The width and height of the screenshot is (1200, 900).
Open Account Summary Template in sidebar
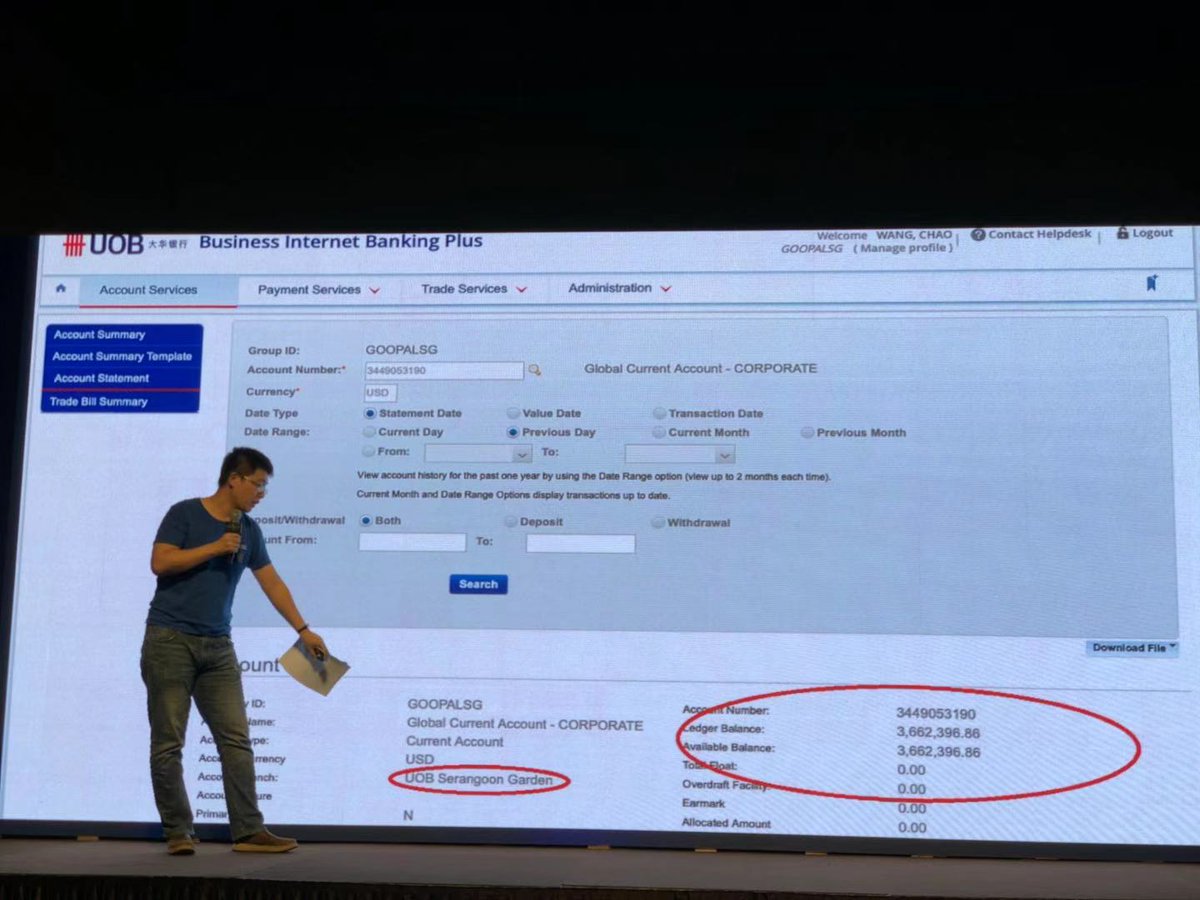click(x=122, y=357)
